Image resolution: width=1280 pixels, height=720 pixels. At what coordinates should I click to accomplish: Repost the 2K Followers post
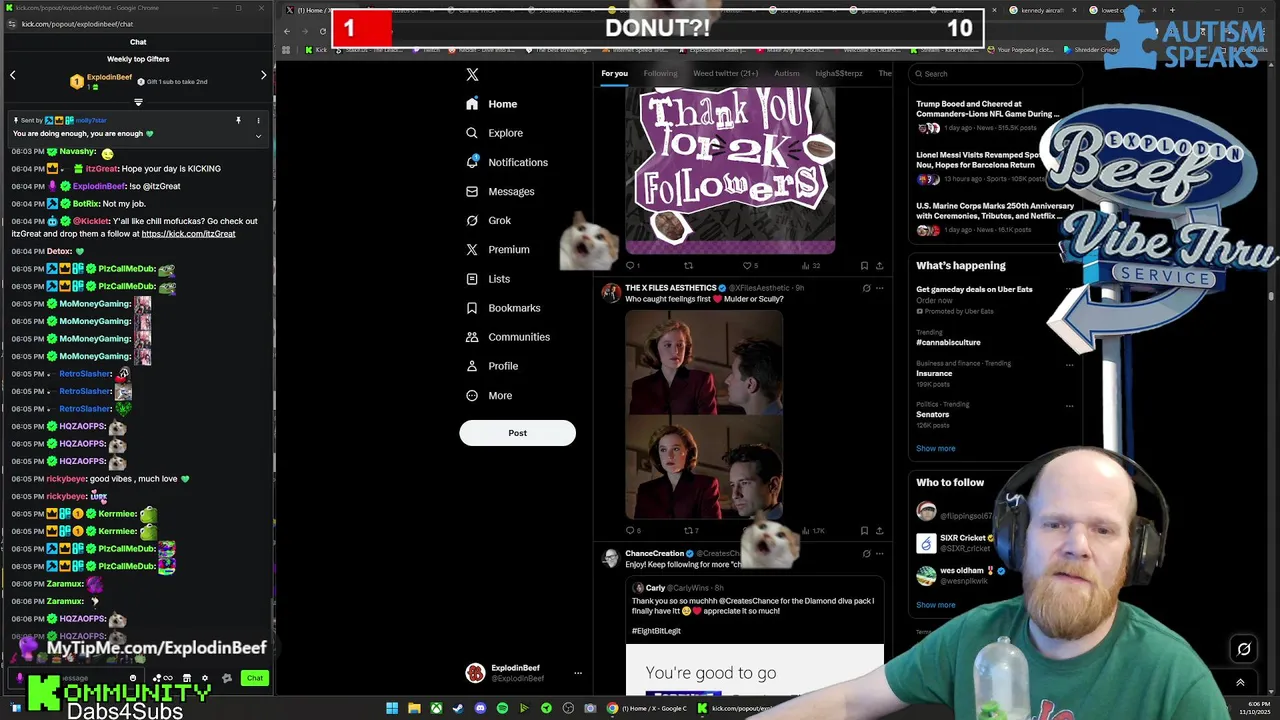688,266
